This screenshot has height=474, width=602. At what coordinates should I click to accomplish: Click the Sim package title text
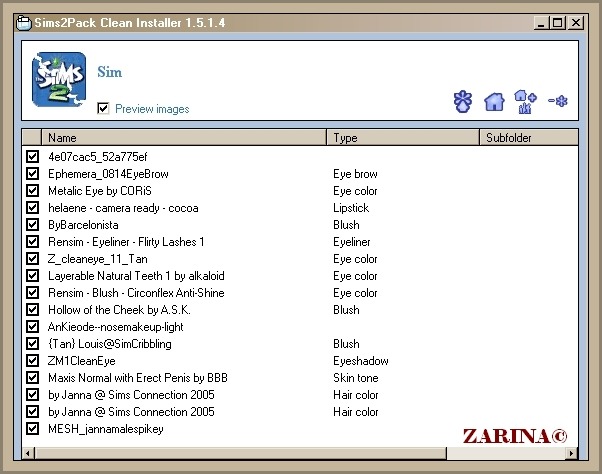(109, 72)
